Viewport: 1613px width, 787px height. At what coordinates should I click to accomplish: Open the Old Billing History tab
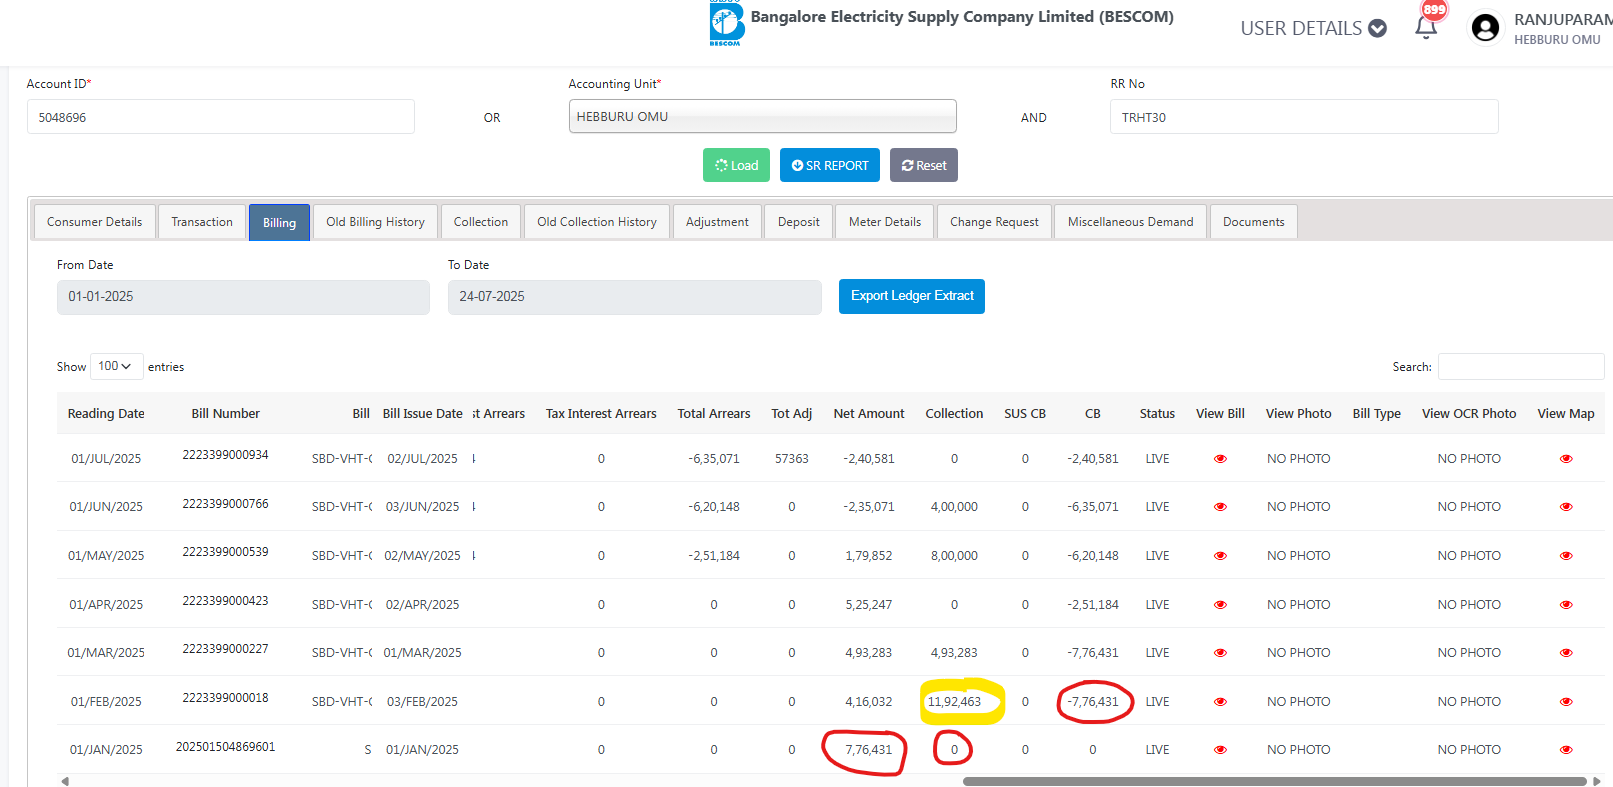375,222
